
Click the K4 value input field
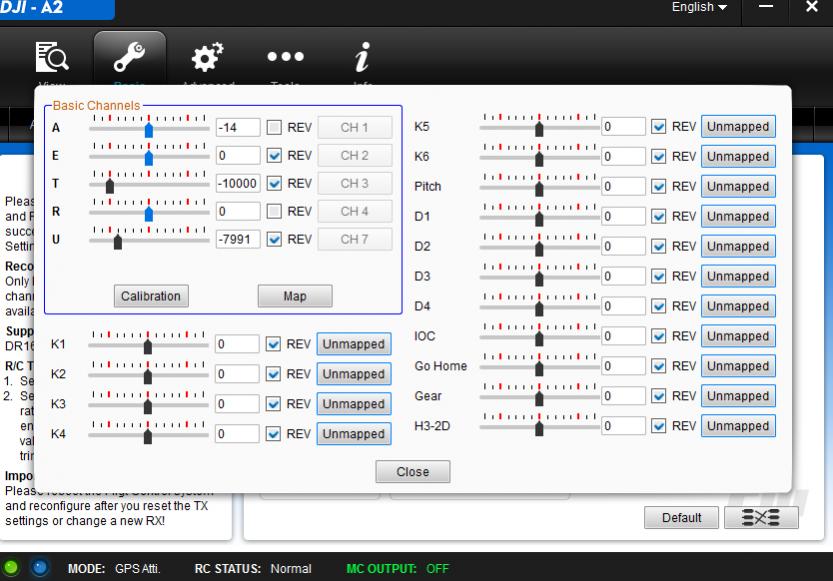point(237,434)
